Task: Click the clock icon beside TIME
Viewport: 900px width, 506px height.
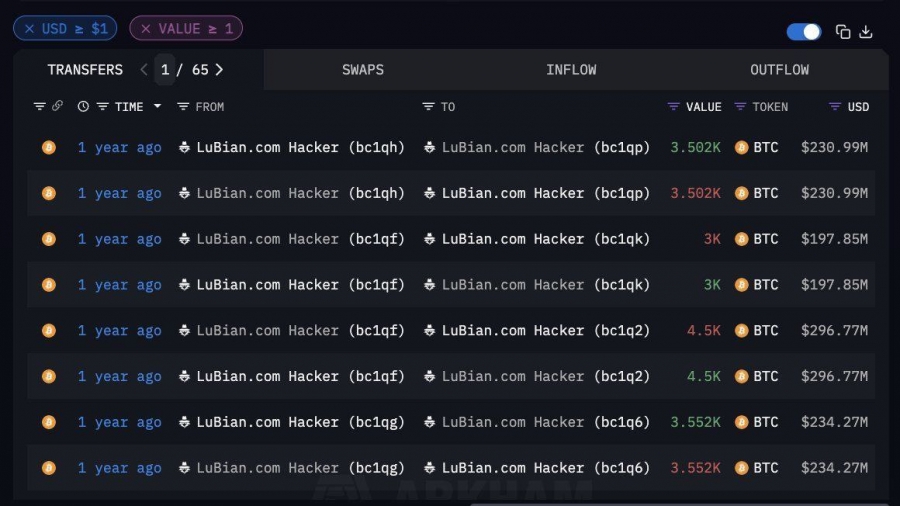Action: (x=83, y=107)
